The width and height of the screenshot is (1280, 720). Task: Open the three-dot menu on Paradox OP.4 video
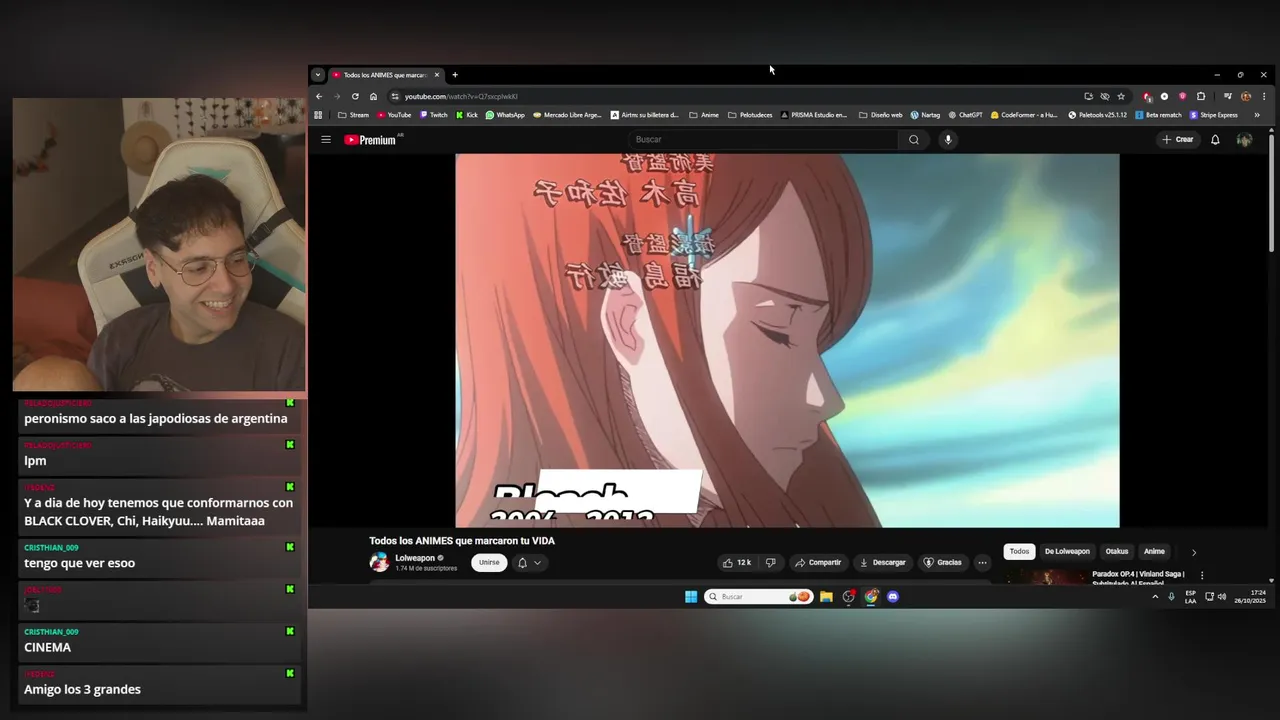pos(1202,576)
